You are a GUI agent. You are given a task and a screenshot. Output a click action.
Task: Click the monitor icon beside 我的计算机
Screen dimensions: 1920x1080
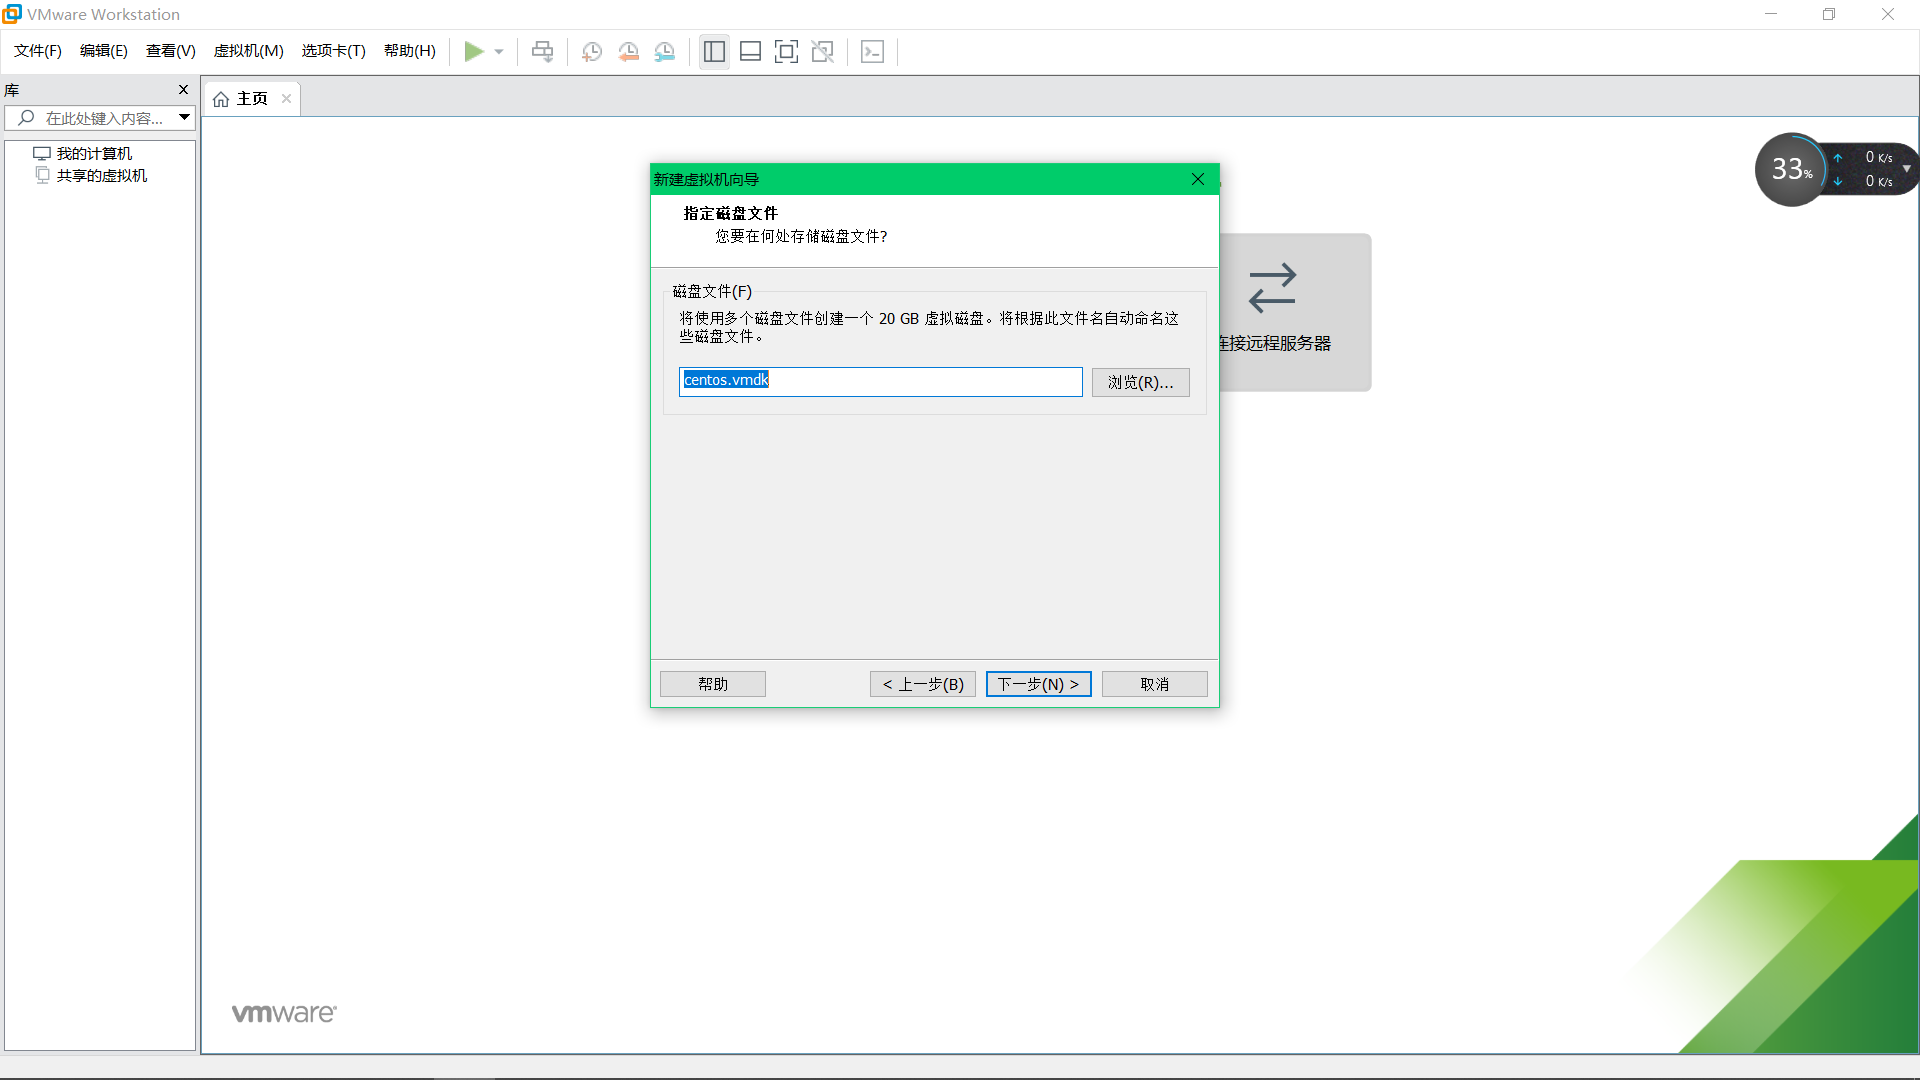pyautogui.click(x=42, y=153)
